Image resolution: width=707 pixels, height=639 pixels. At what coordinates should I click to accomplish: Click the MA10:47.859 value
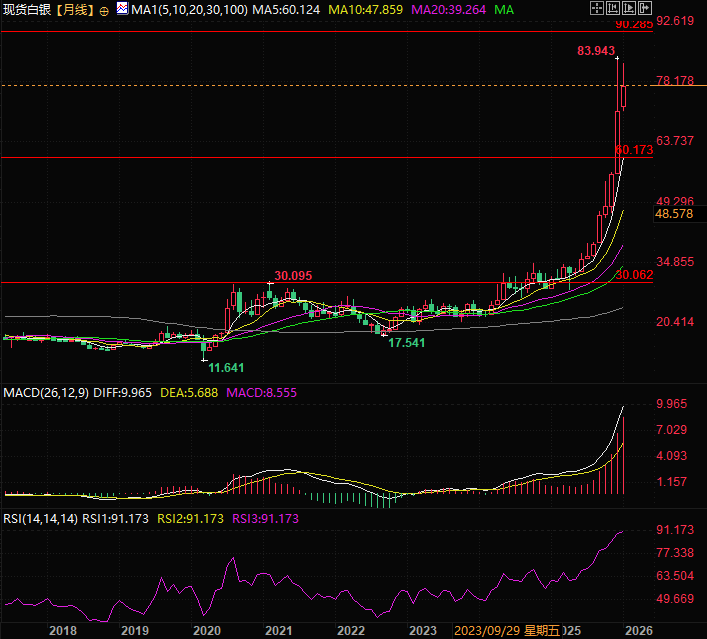[366, 9]
